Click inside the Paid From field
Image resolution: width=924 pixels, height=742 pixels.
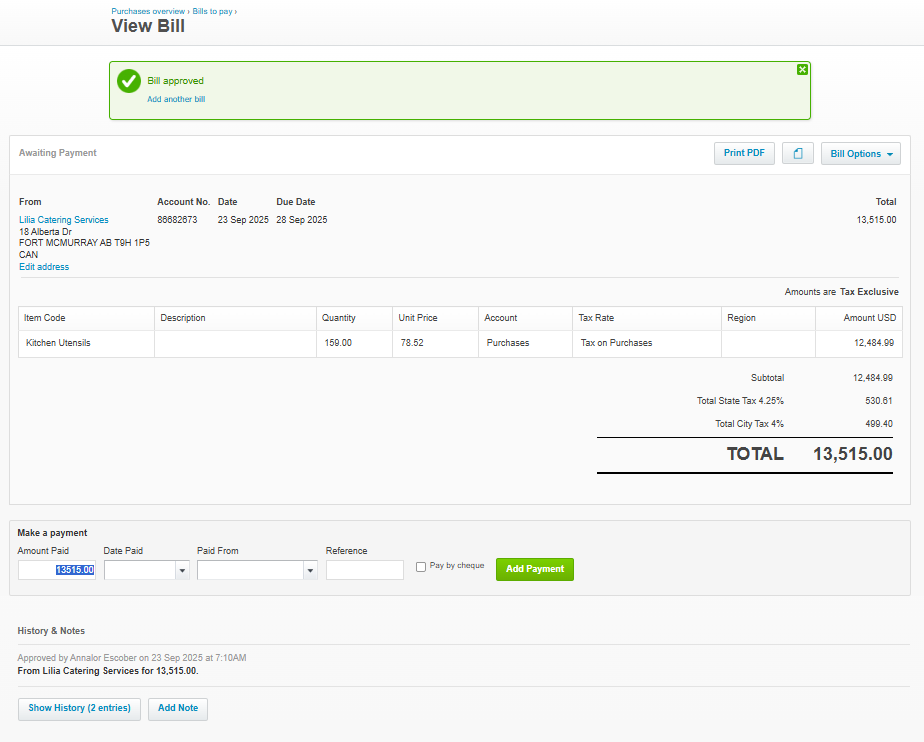(x=250, y=570)
